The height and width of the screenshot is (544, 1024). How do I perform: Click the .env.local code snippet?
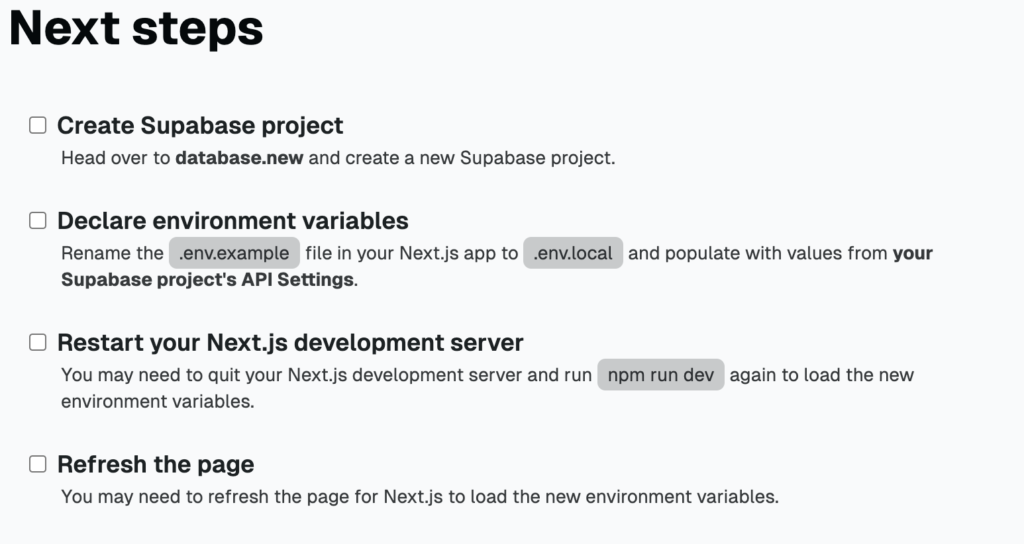[x=573, y=253]
